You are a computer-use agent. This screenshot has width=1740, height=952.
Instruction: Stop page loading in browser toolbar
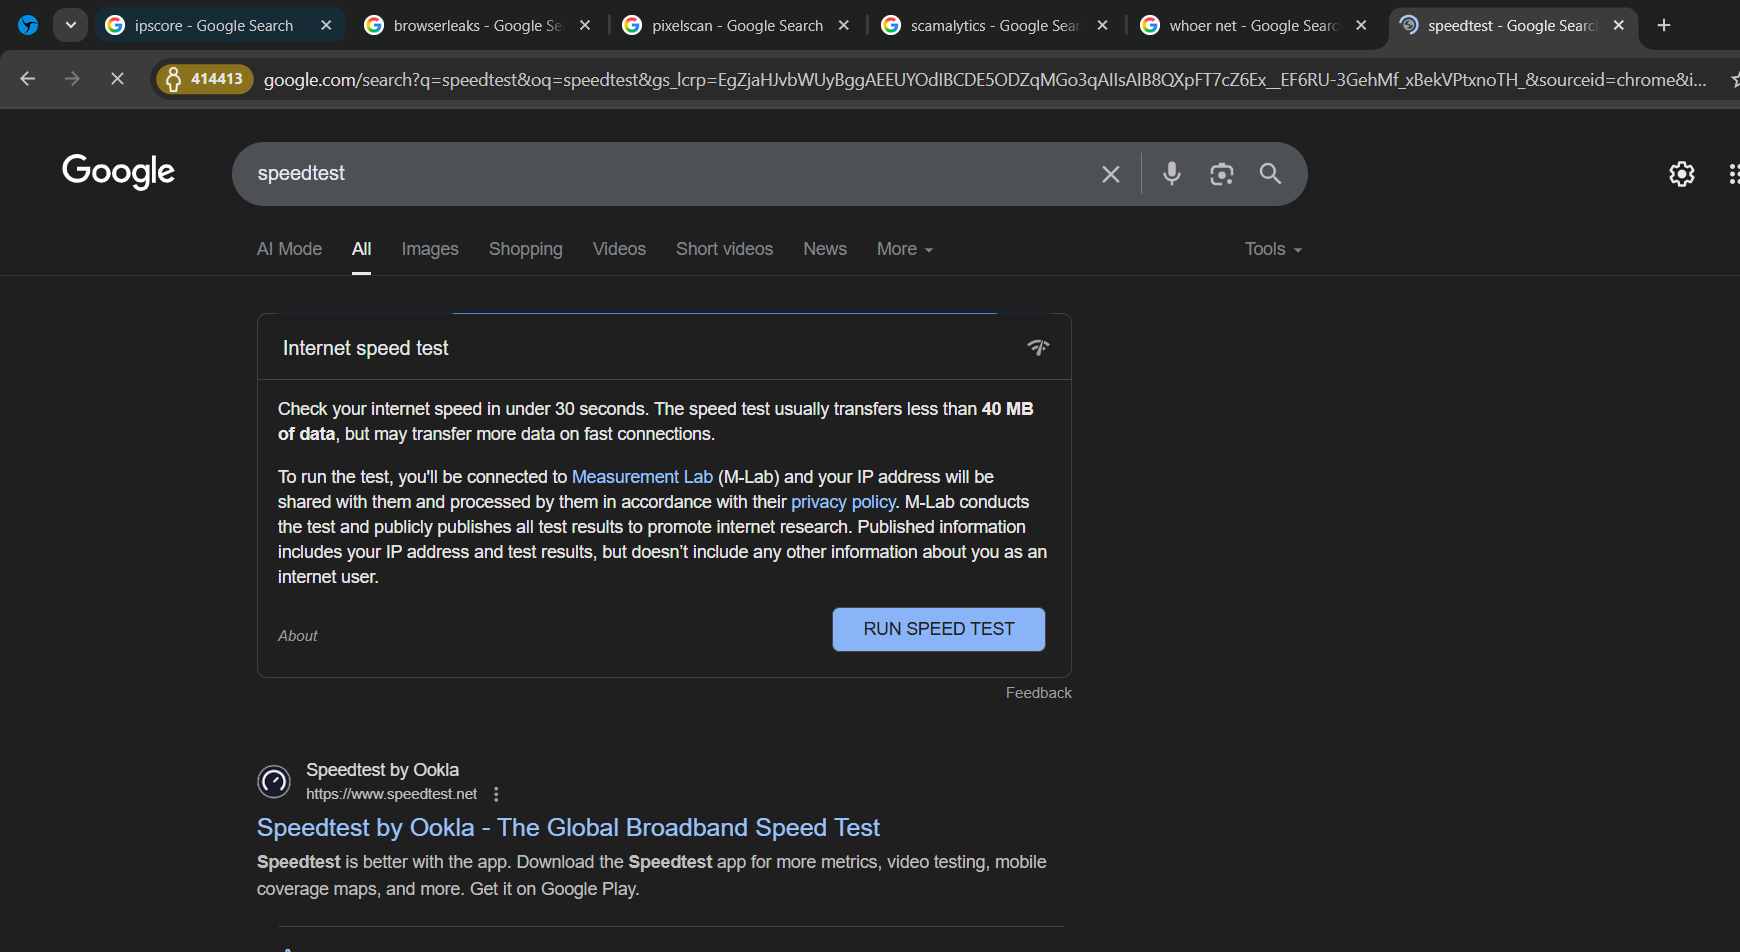coord(117,78)
